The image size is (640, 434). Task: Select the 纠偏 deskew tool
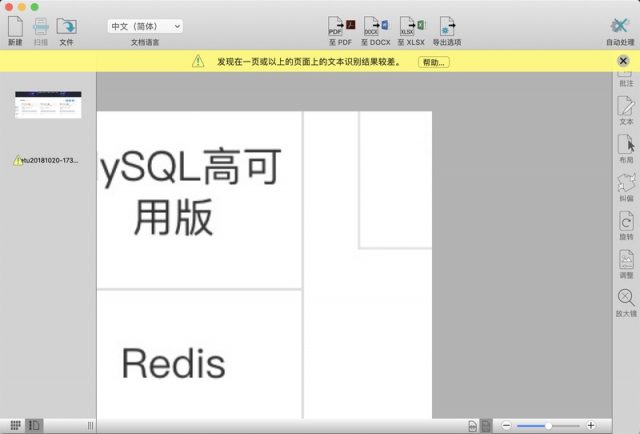click(626, 187)
